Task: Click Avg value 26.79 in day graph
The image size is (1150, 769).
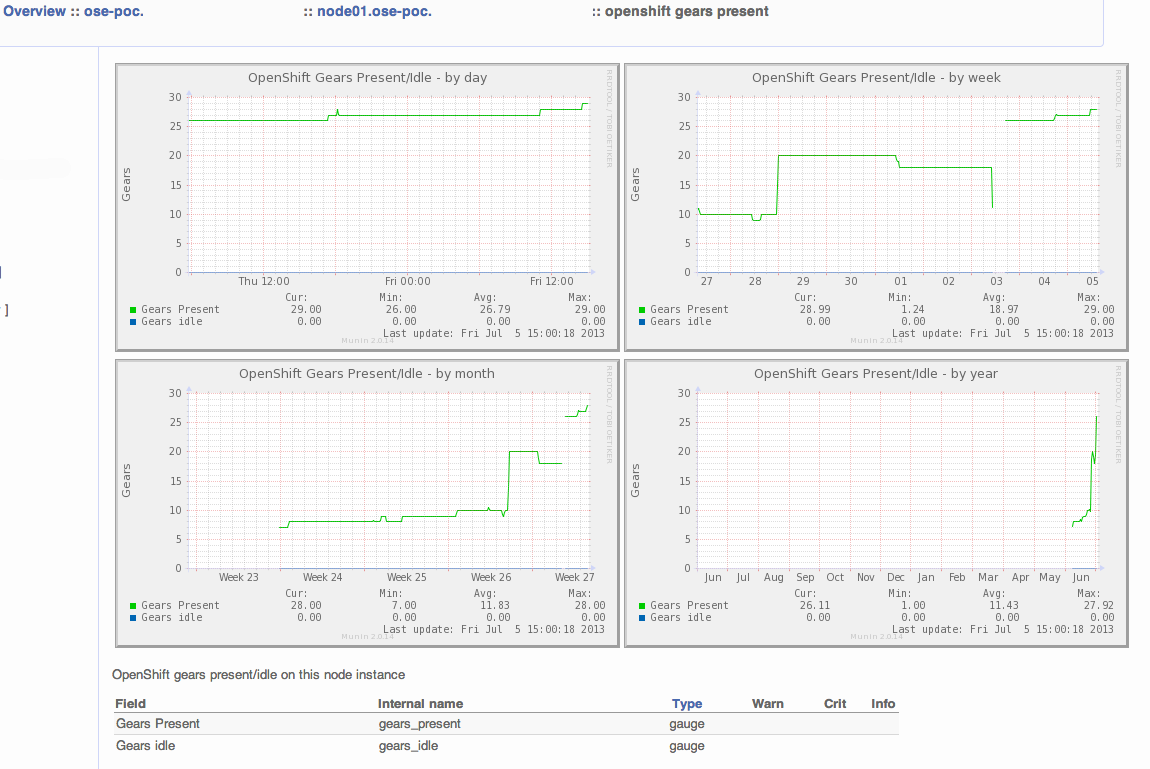Action: click(495, 310)
